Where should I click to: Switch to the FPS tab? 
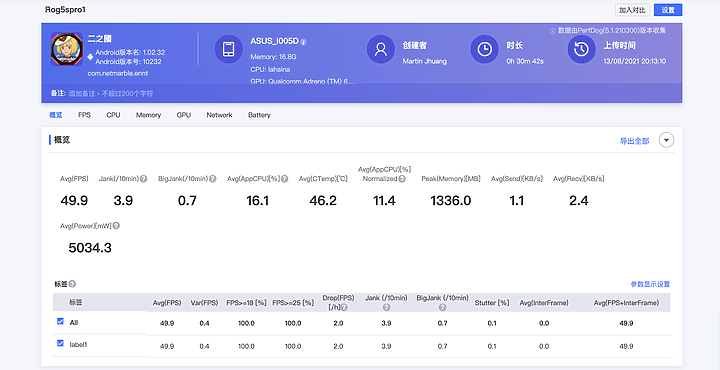coord(84,115)
